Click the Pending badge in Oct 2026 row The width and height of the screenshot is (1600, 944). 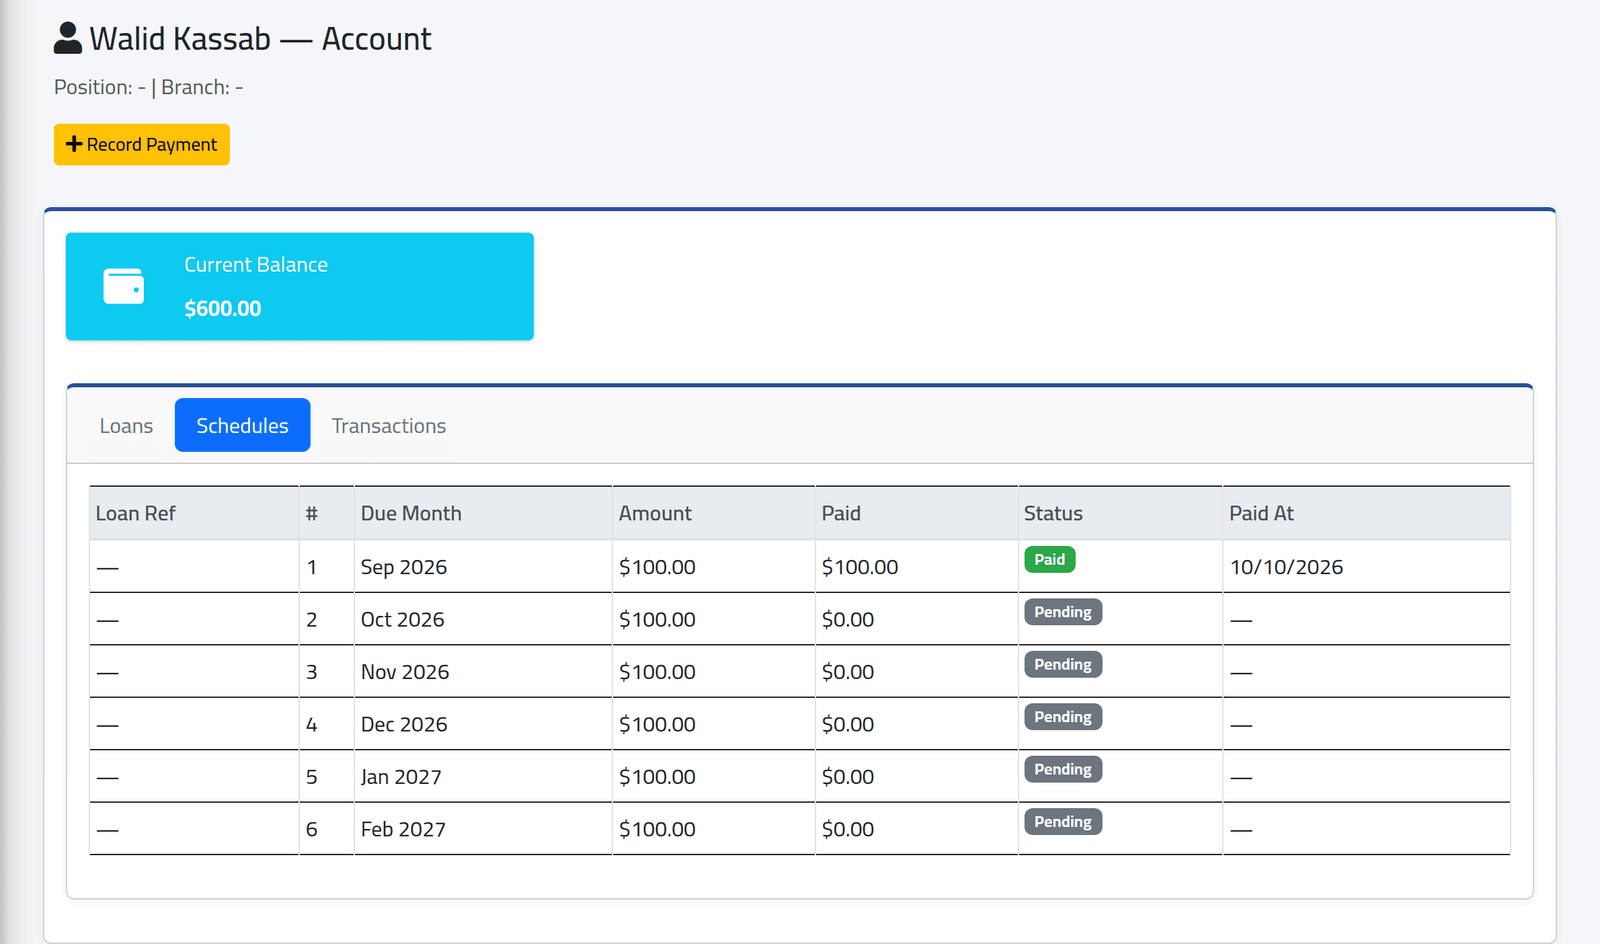[1063, 612]
